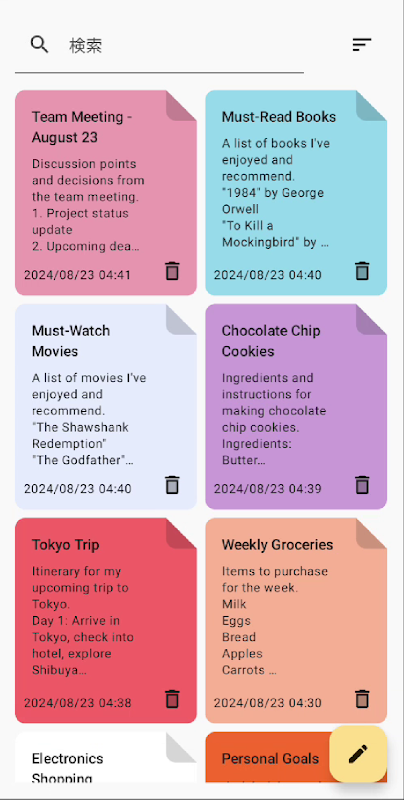
Task: Open the Must-Watch Movies note
Action: (106, 407)
